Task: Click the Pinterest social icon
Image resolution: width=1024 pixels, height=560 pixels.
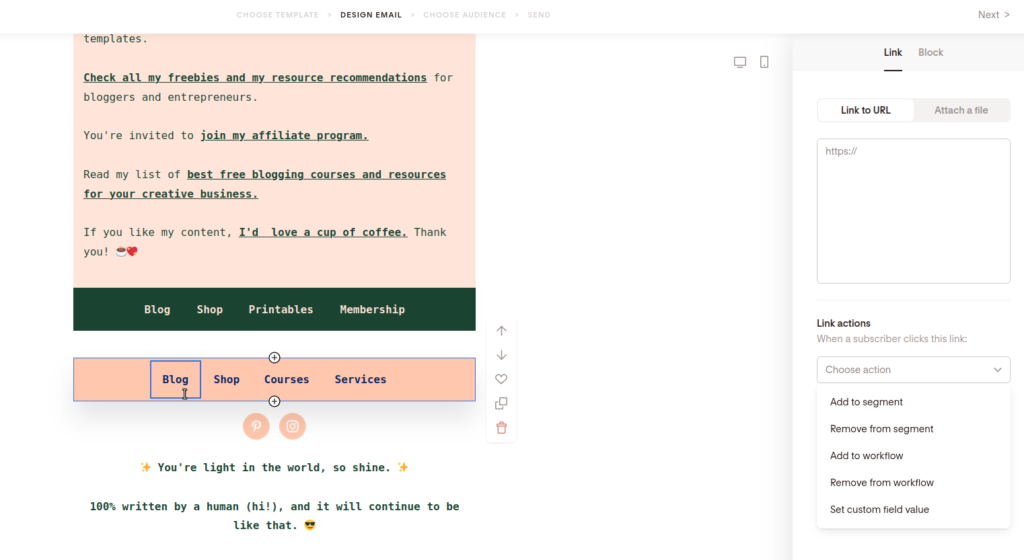Action: tap(256, 426)
